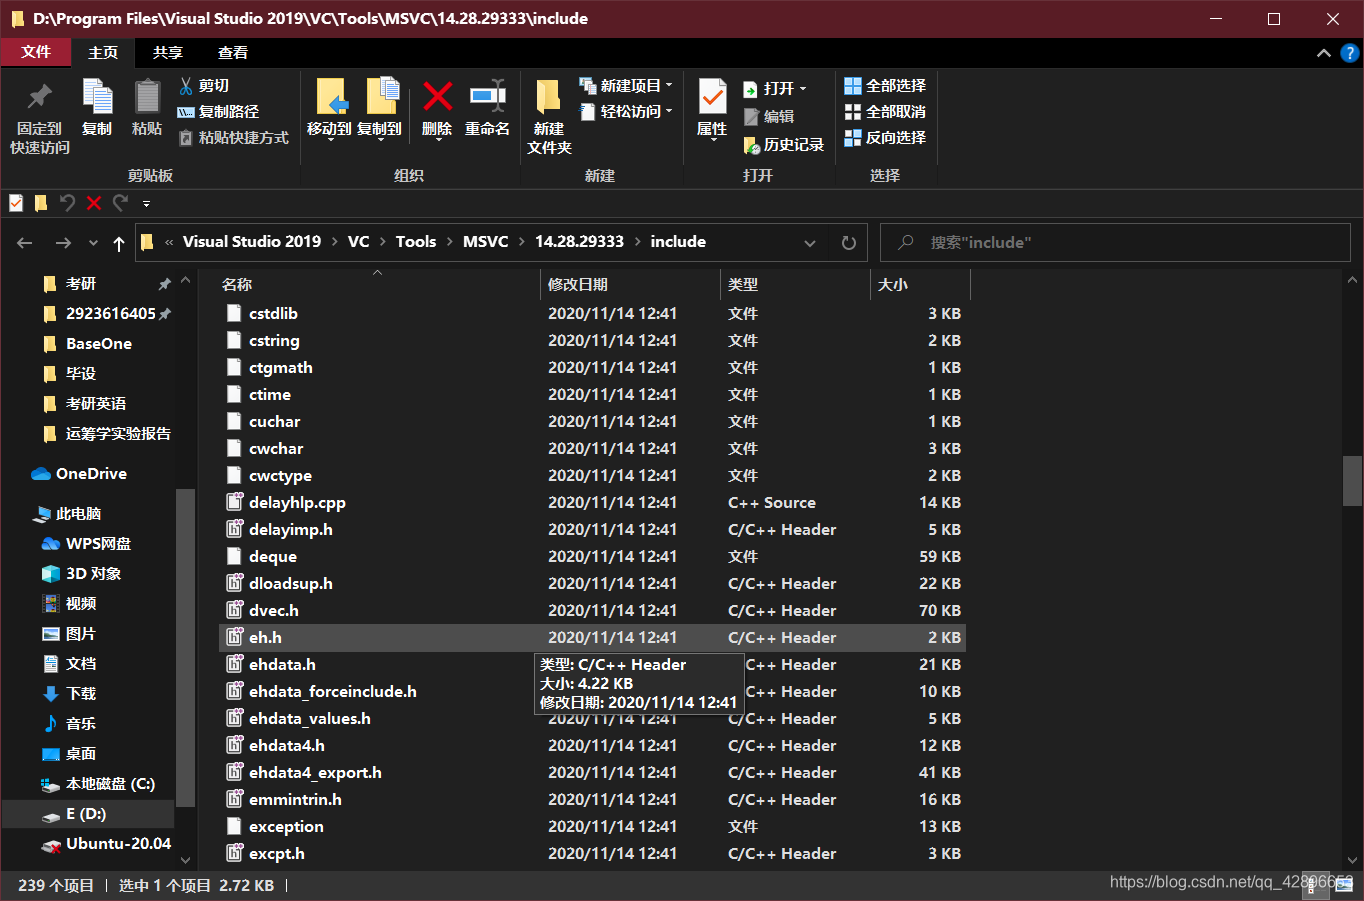Go Back using the left arrow
The image size is (1364, 901).
coord(25,243)
